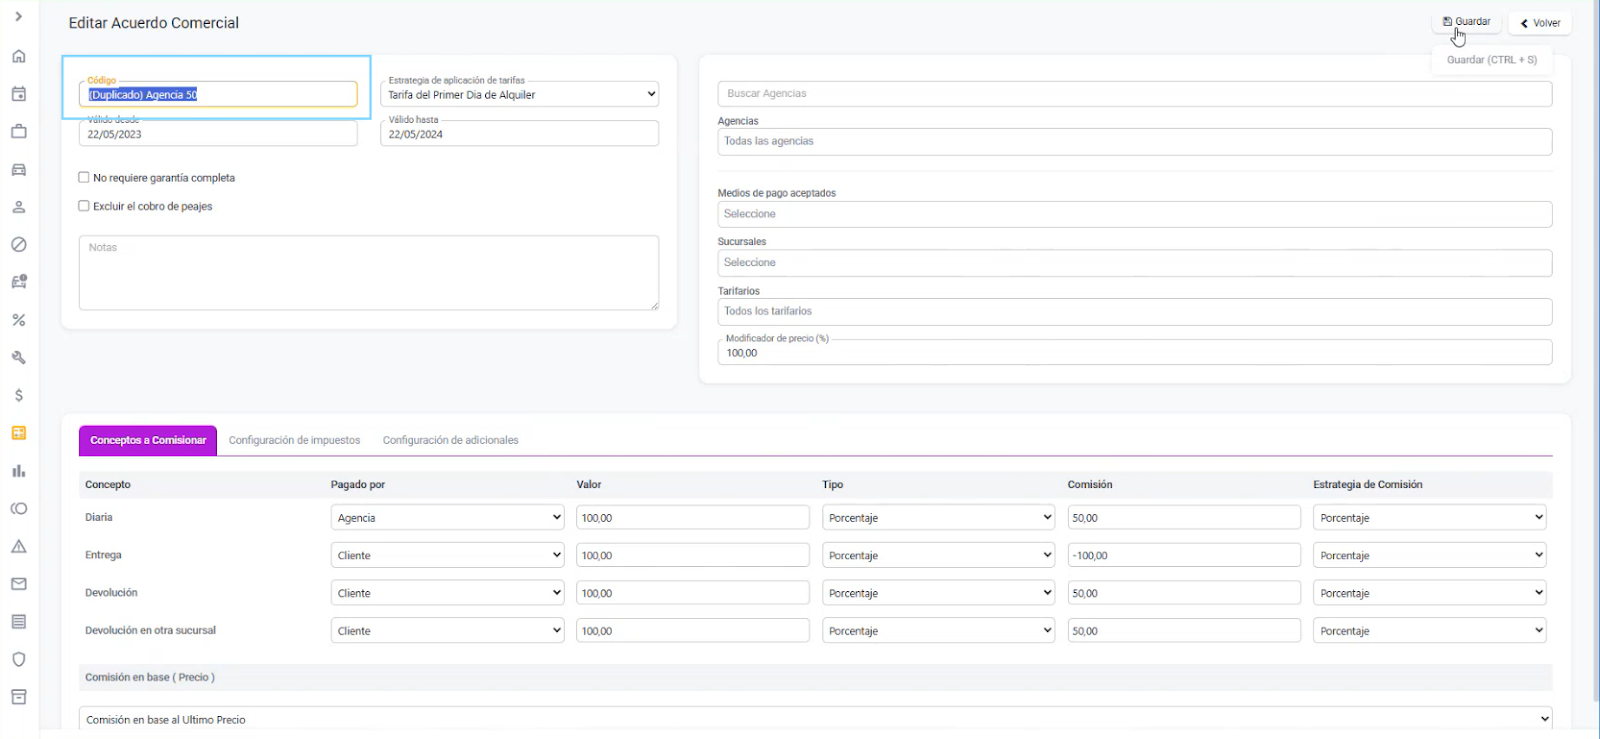Check 'Excluir el cobro de peajes'
Screen dimensions: 1600x739
click(84, 206)
